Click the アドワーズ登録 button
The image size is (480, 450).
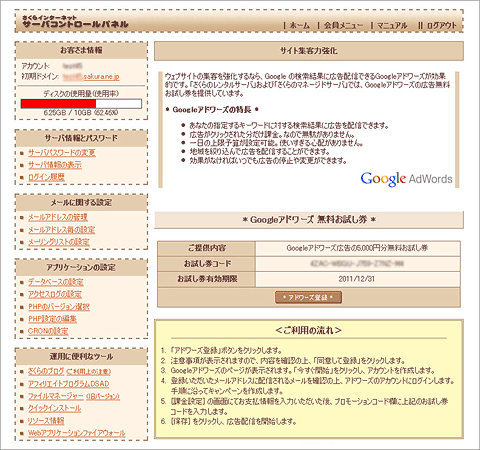click(308, 297)
